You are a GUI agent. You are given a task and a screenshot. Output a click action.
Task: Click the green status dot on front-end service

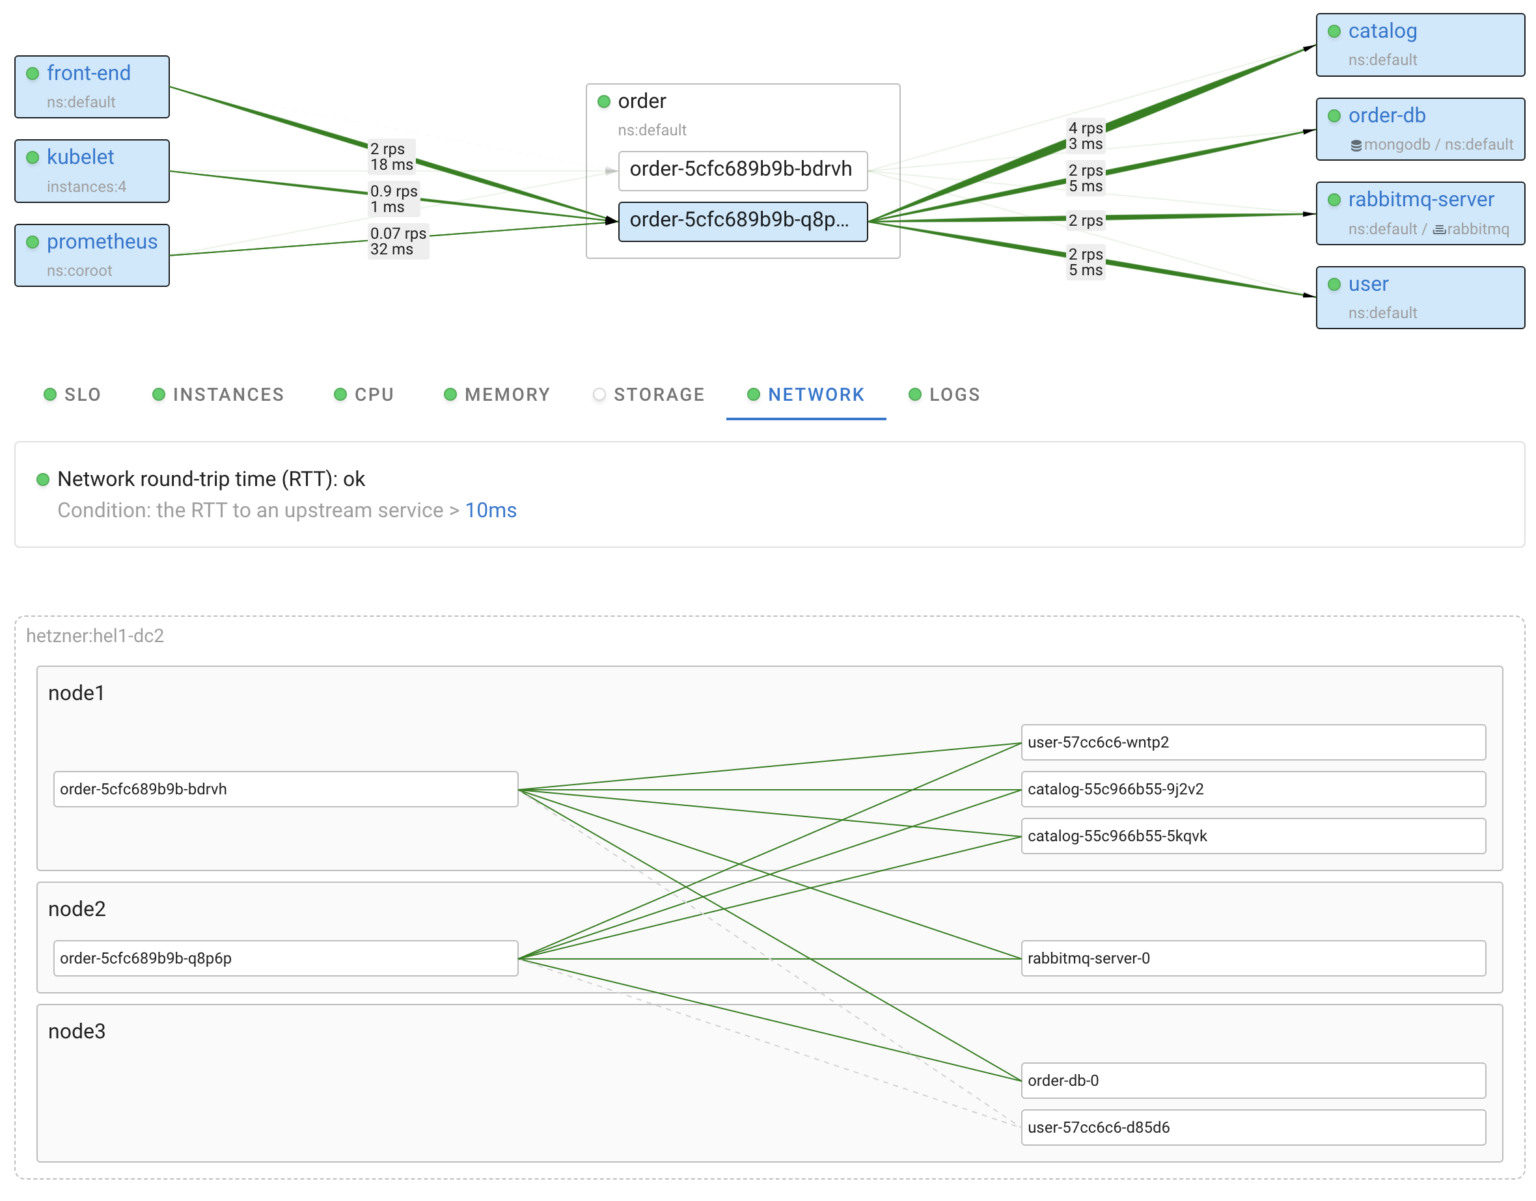(x=34, y=73)
